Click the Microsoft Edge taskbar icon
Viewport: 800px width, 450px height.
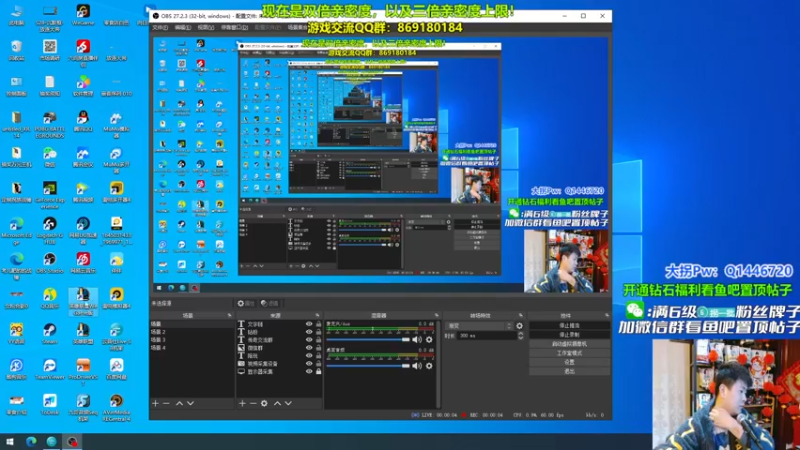31,441
